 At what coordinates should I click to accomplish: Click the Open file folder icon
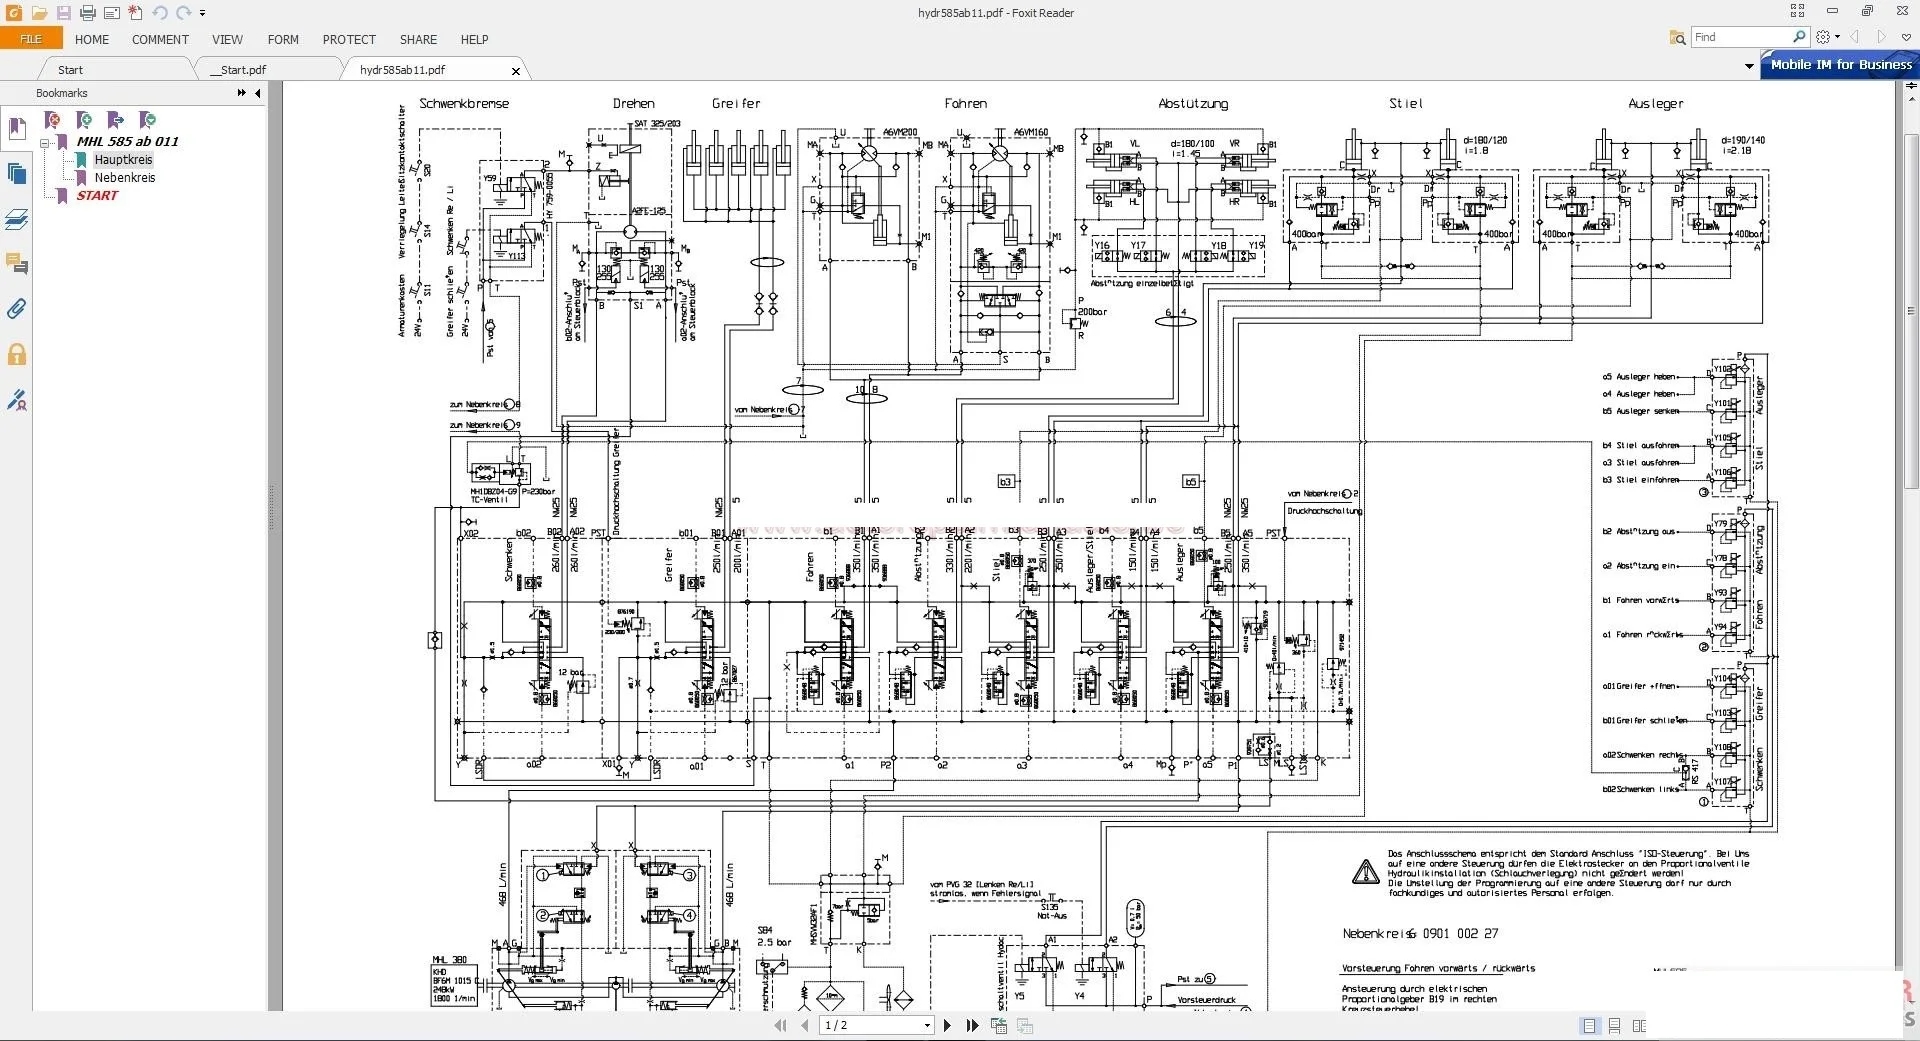pos(39,13)
